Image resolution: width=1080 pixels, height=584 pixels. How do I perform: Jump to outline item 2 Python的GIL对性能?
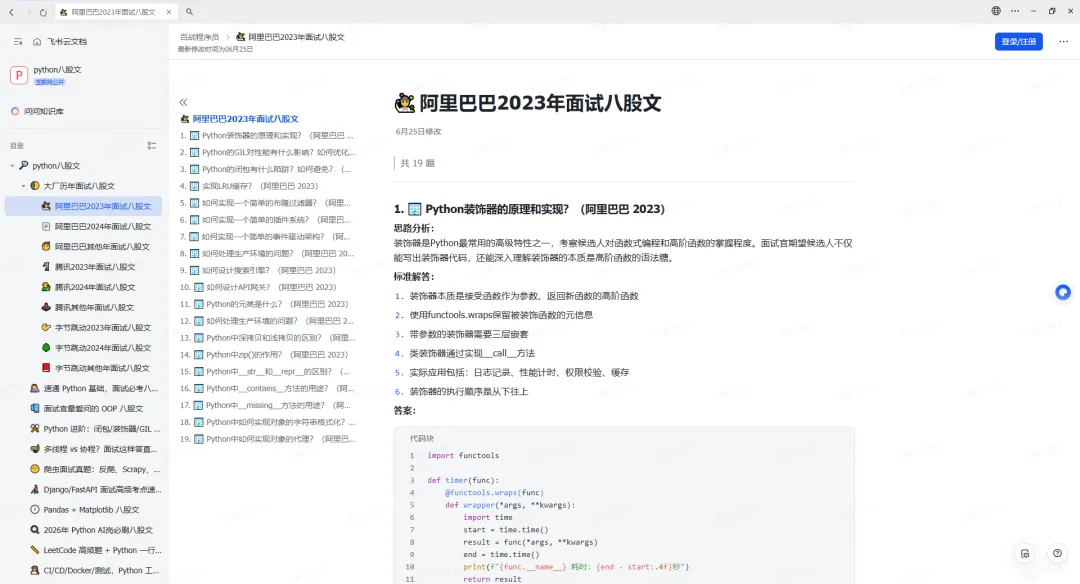279,152
